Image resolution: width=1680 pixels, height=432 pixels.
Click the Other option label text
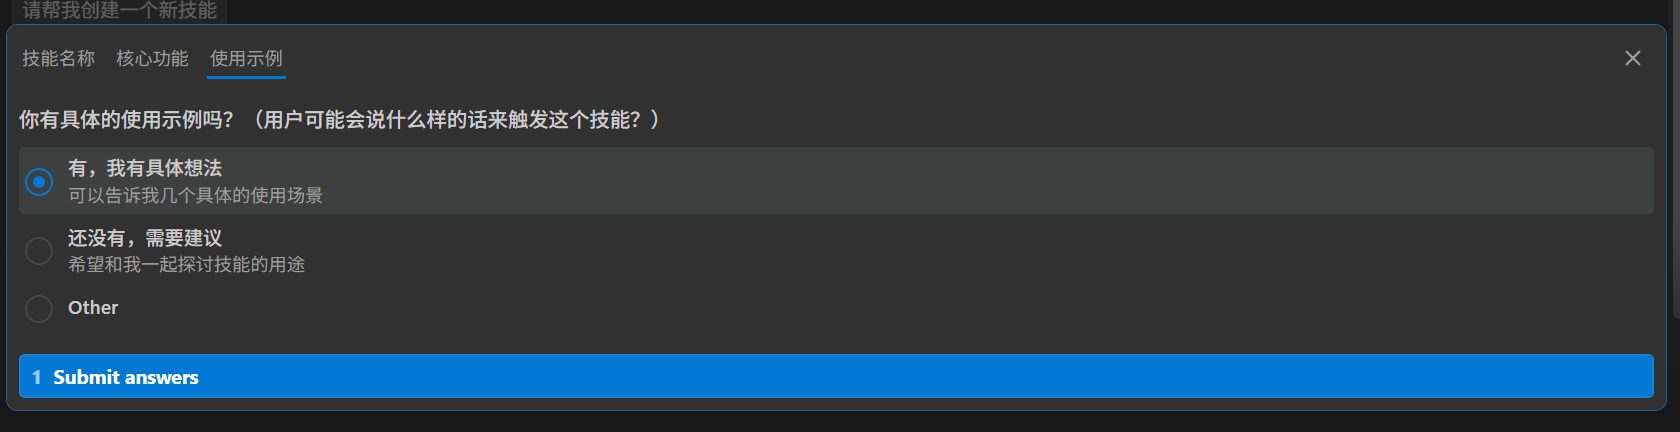(x=93, y=308)
